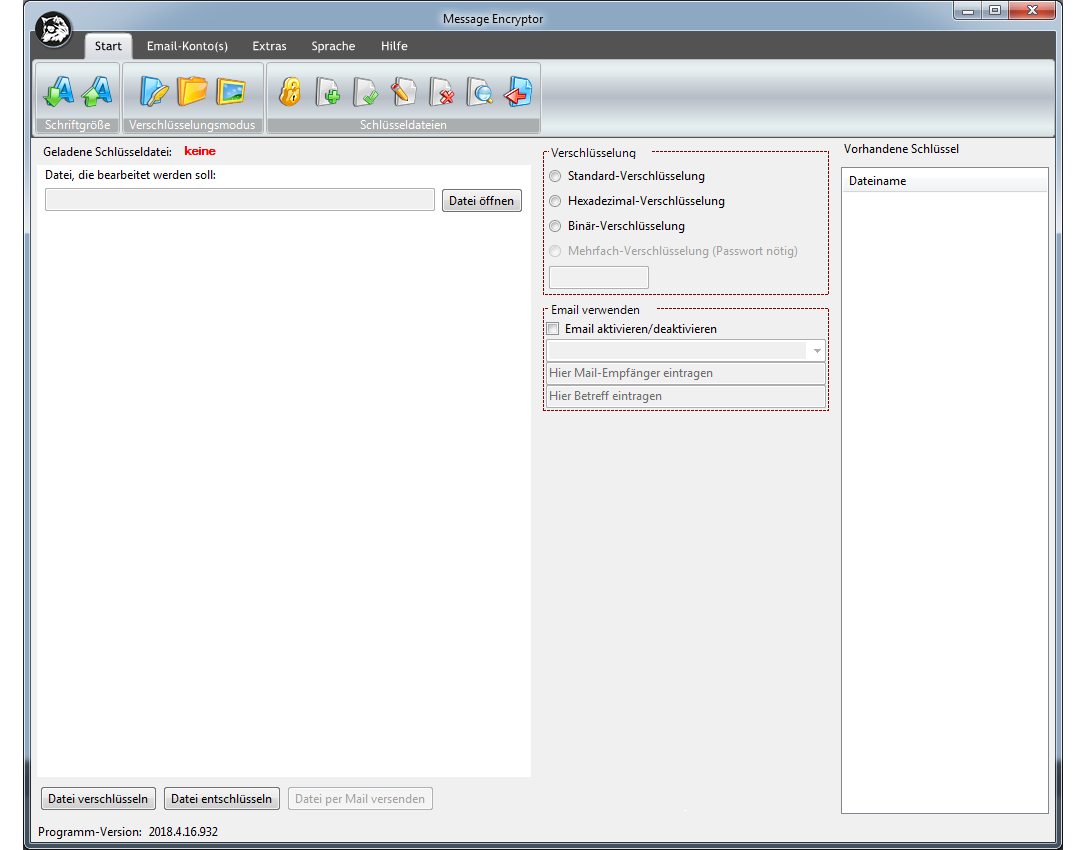The image size is (1086, 850).
Task: Click the program version 2018.4.16.932 text
Action: [x=183, y=831]
